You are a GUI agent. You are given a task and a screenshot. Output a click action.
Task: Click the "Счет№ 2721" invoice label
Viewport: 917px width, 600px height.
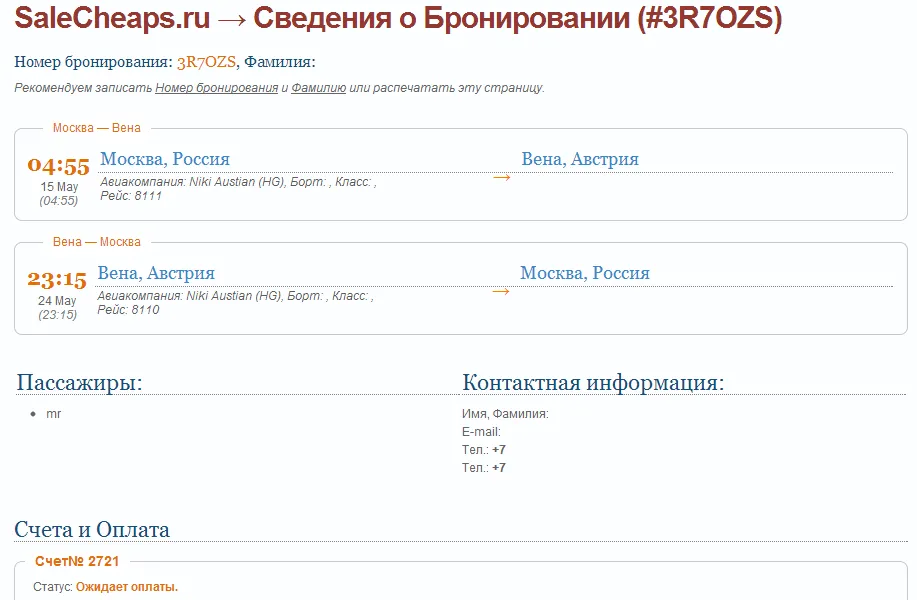(77, 560)
